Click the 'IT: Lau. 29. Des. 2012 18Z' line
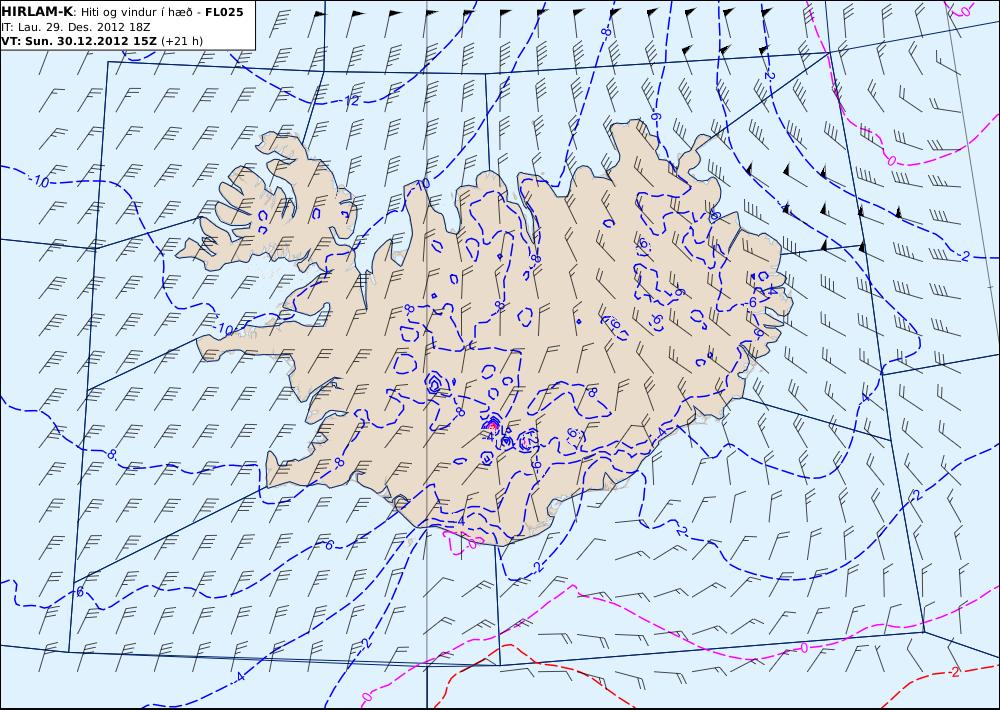 click(76, 27)
